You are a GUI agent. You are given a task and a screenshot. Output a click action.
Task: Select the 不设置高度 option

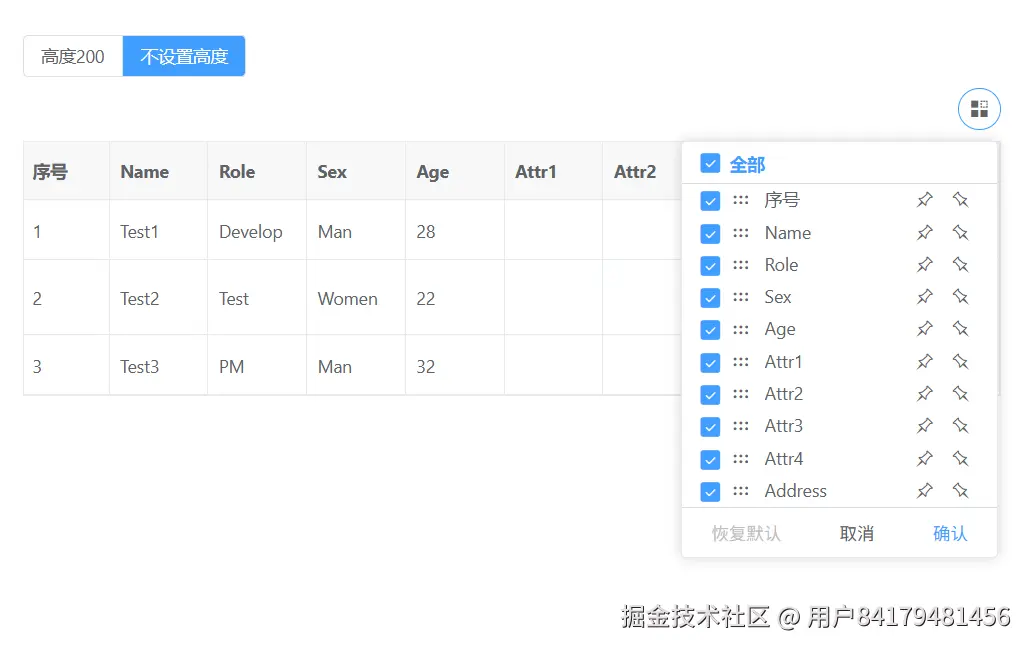184,57
